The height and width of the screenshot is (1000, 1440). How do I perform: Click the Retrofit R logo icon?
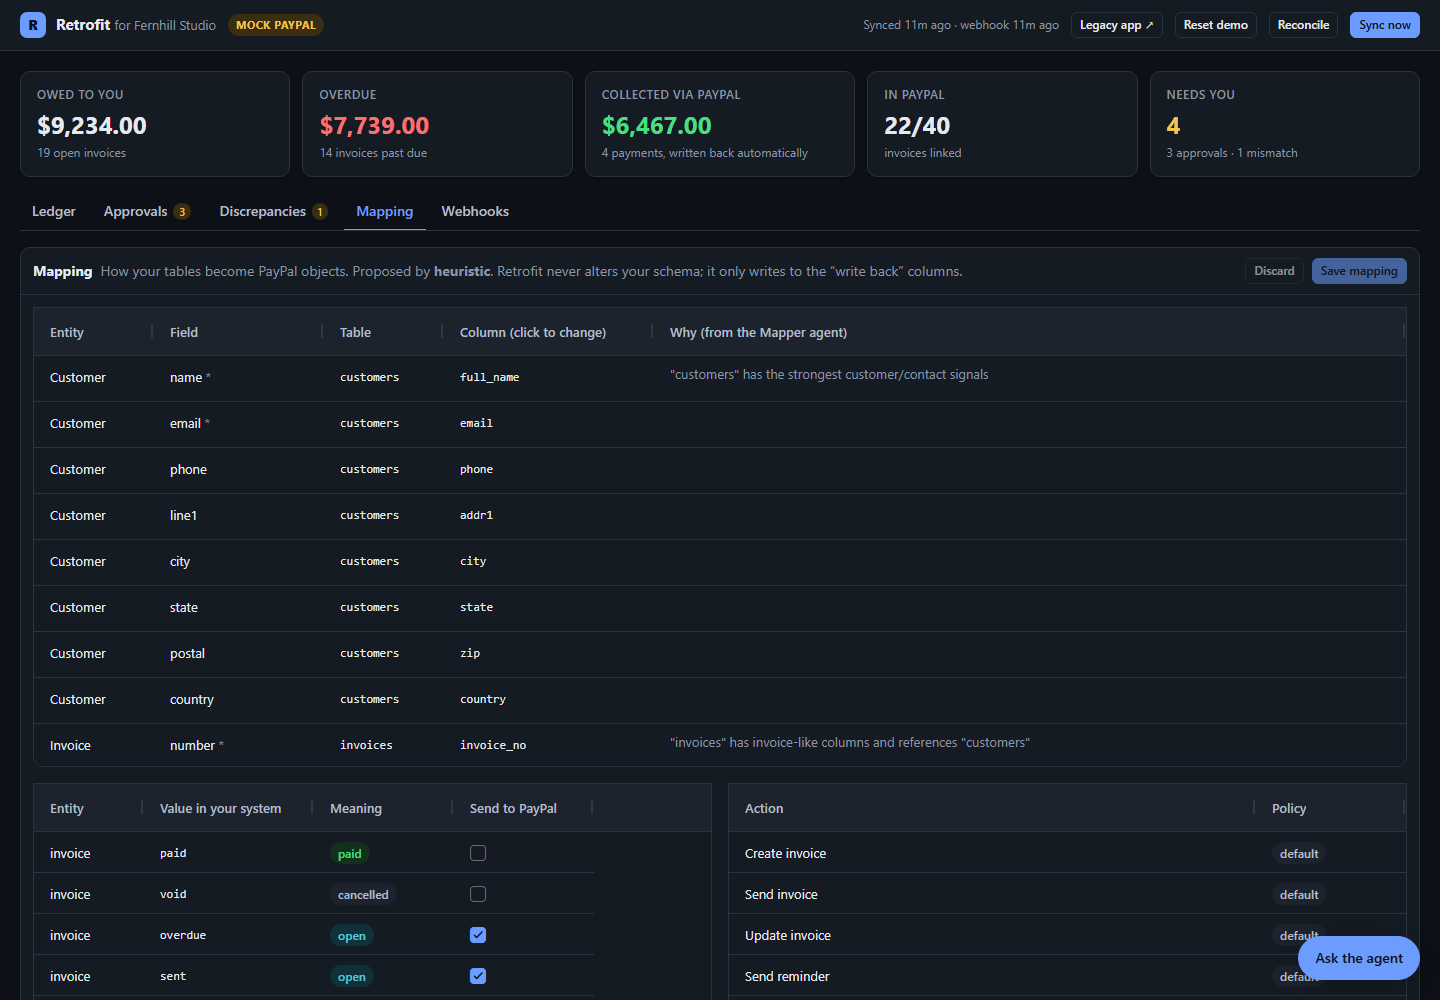33,25
